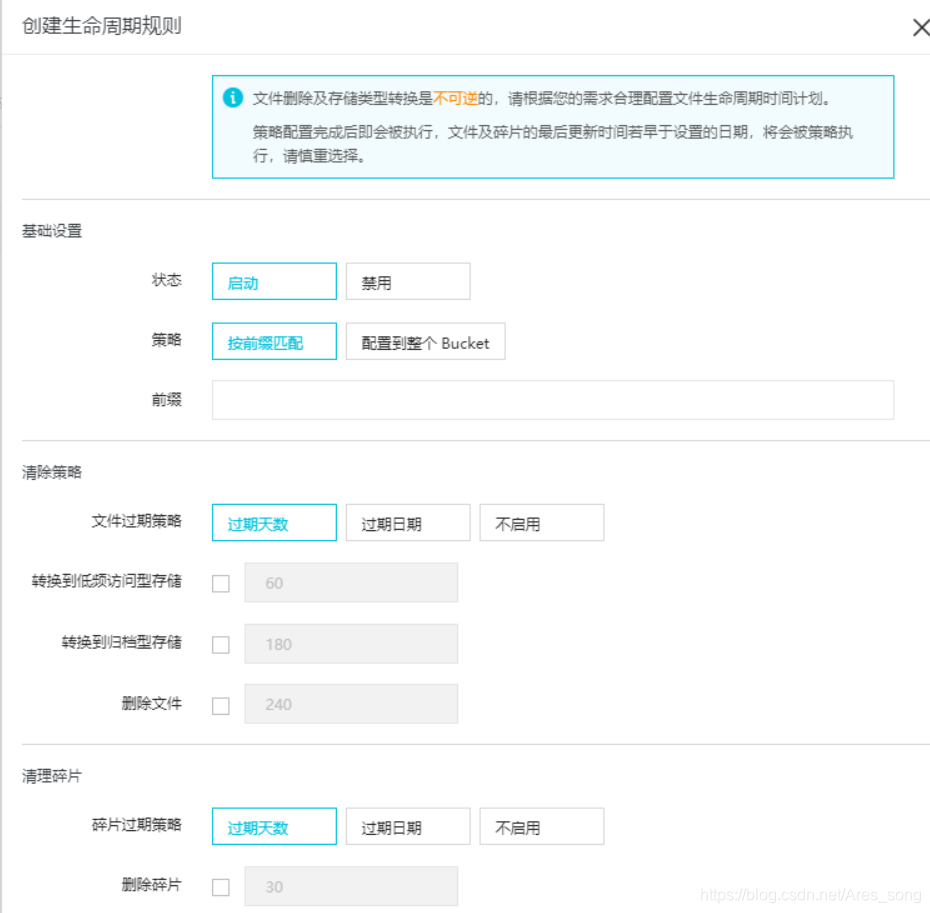Screen dimensions: 930x913
Task: Click the 删除文件 label
Action: [x=152, y=704]
